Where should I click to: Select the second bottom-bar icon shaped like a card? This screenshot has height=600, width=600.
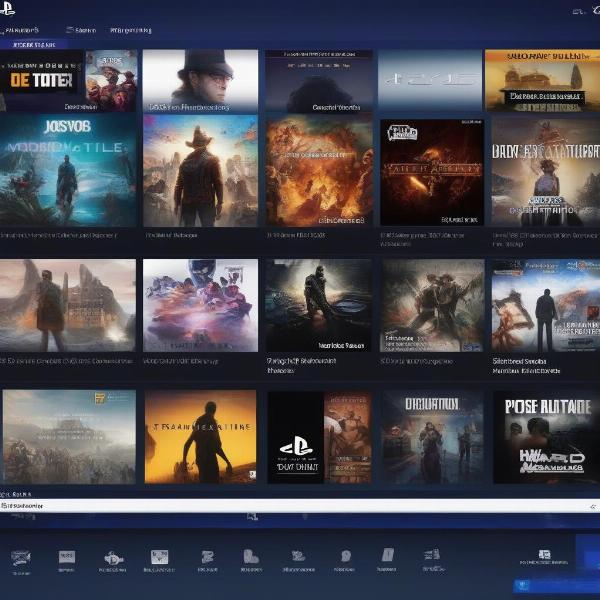point(67,557)
